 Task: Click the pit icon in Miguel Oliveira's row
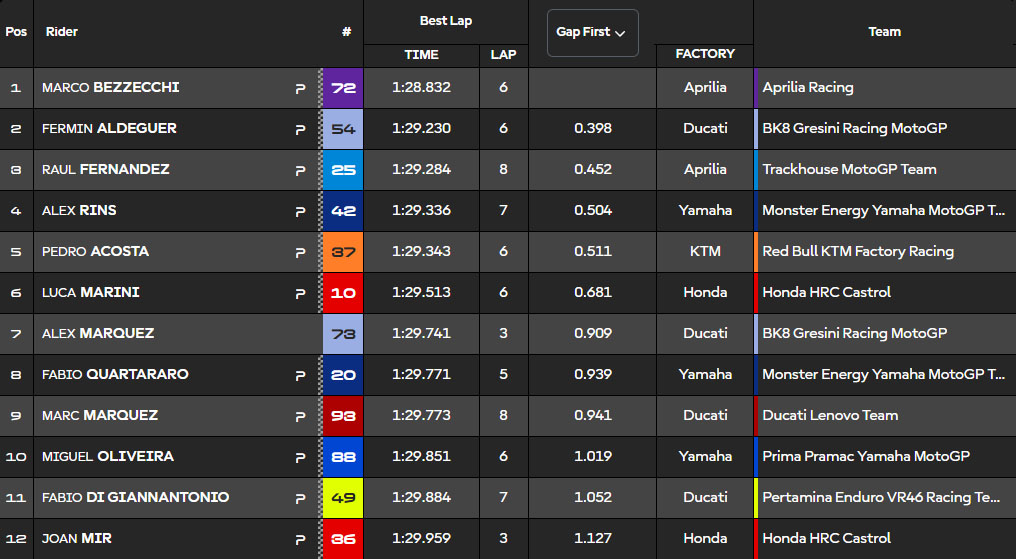click(x=300, y=457)
